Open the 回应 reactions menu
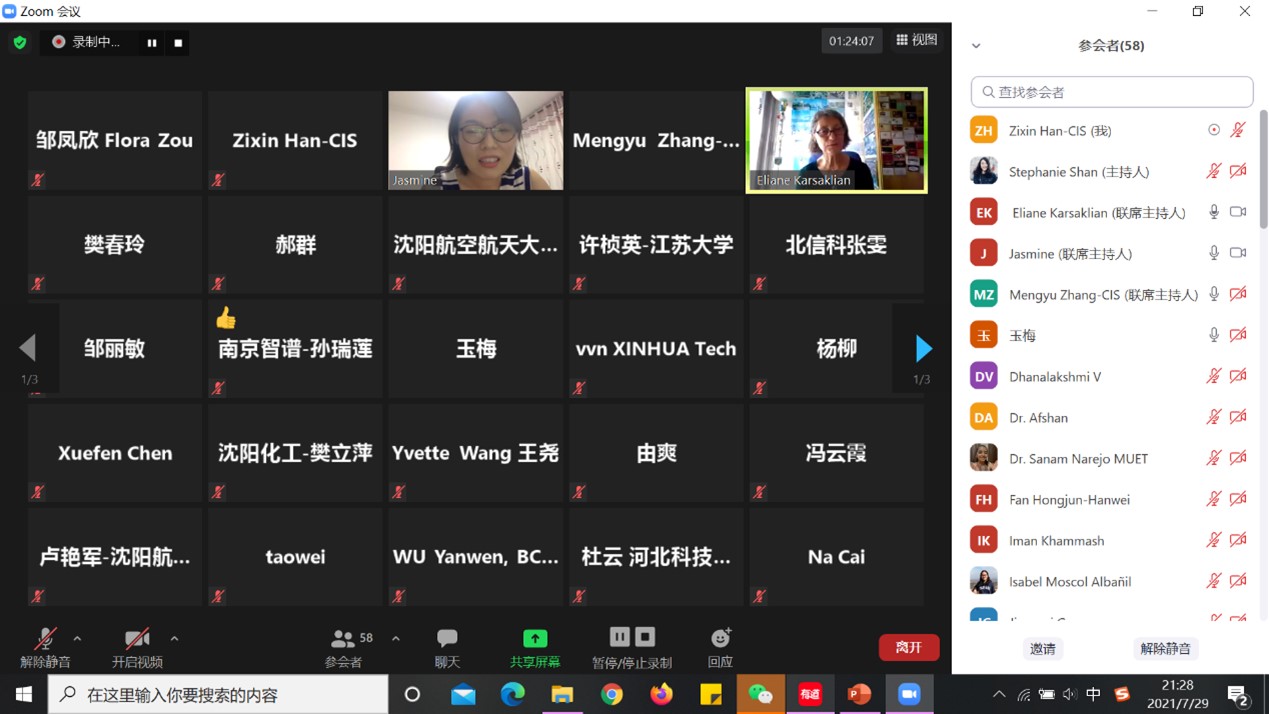 (720, 647)
